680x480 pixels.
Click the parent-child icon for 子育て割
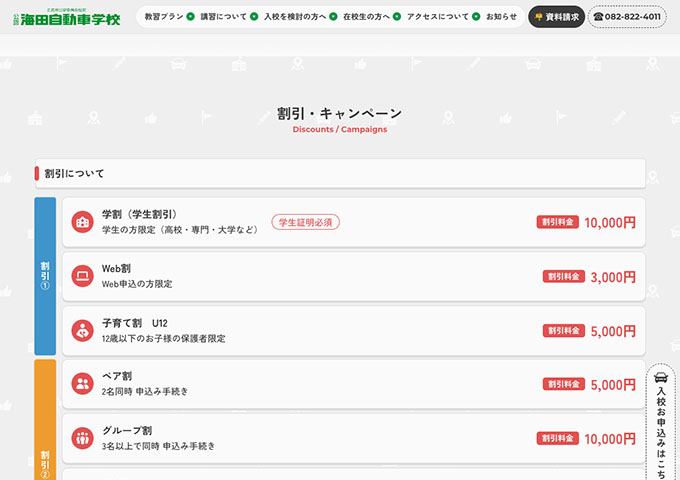pos(82,331)
